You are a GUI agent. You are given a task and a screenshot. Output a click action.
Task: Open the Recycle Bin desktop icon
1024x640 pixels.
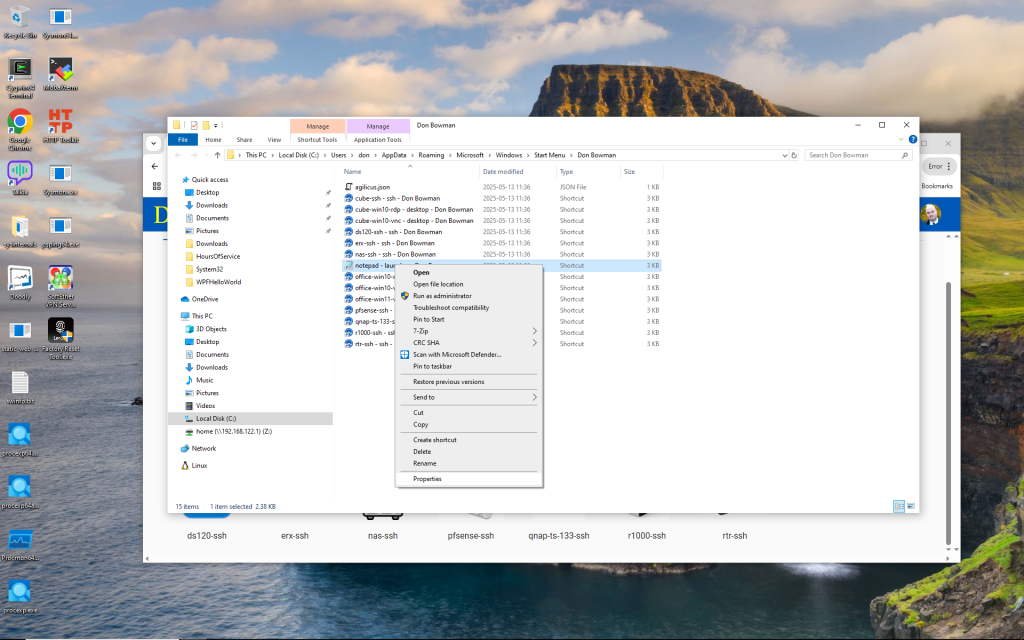tap(19, 16)
